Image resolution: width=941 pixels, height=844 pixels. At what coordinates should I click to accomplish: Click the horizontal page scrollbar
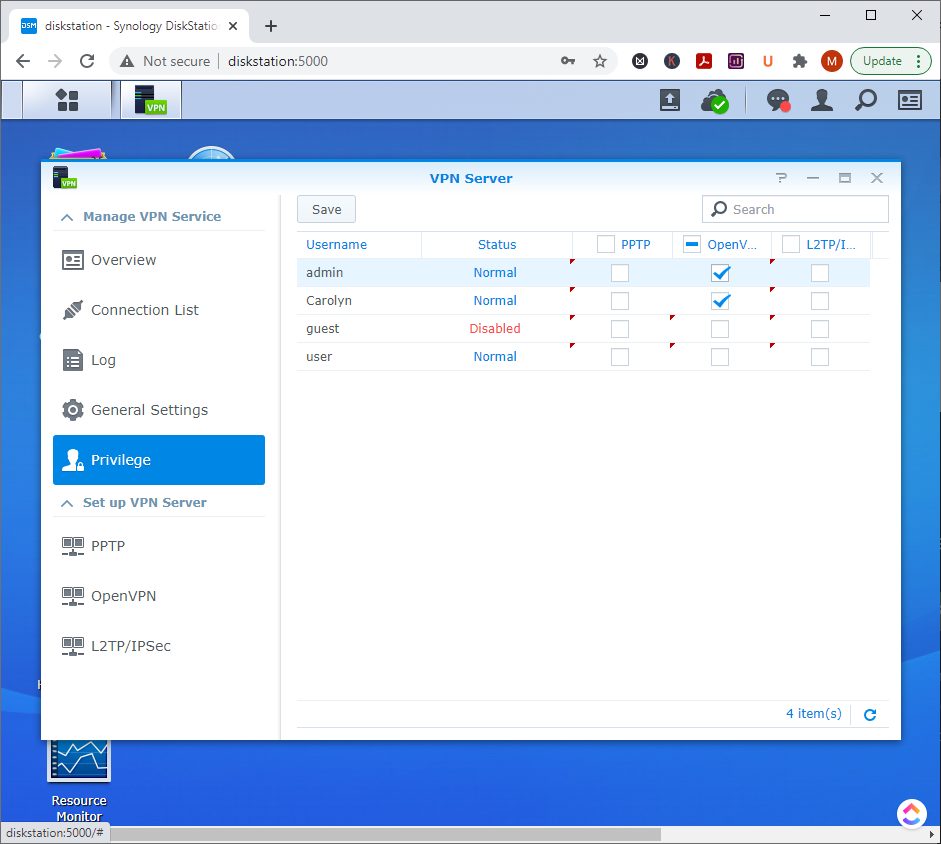pos(385,834)
